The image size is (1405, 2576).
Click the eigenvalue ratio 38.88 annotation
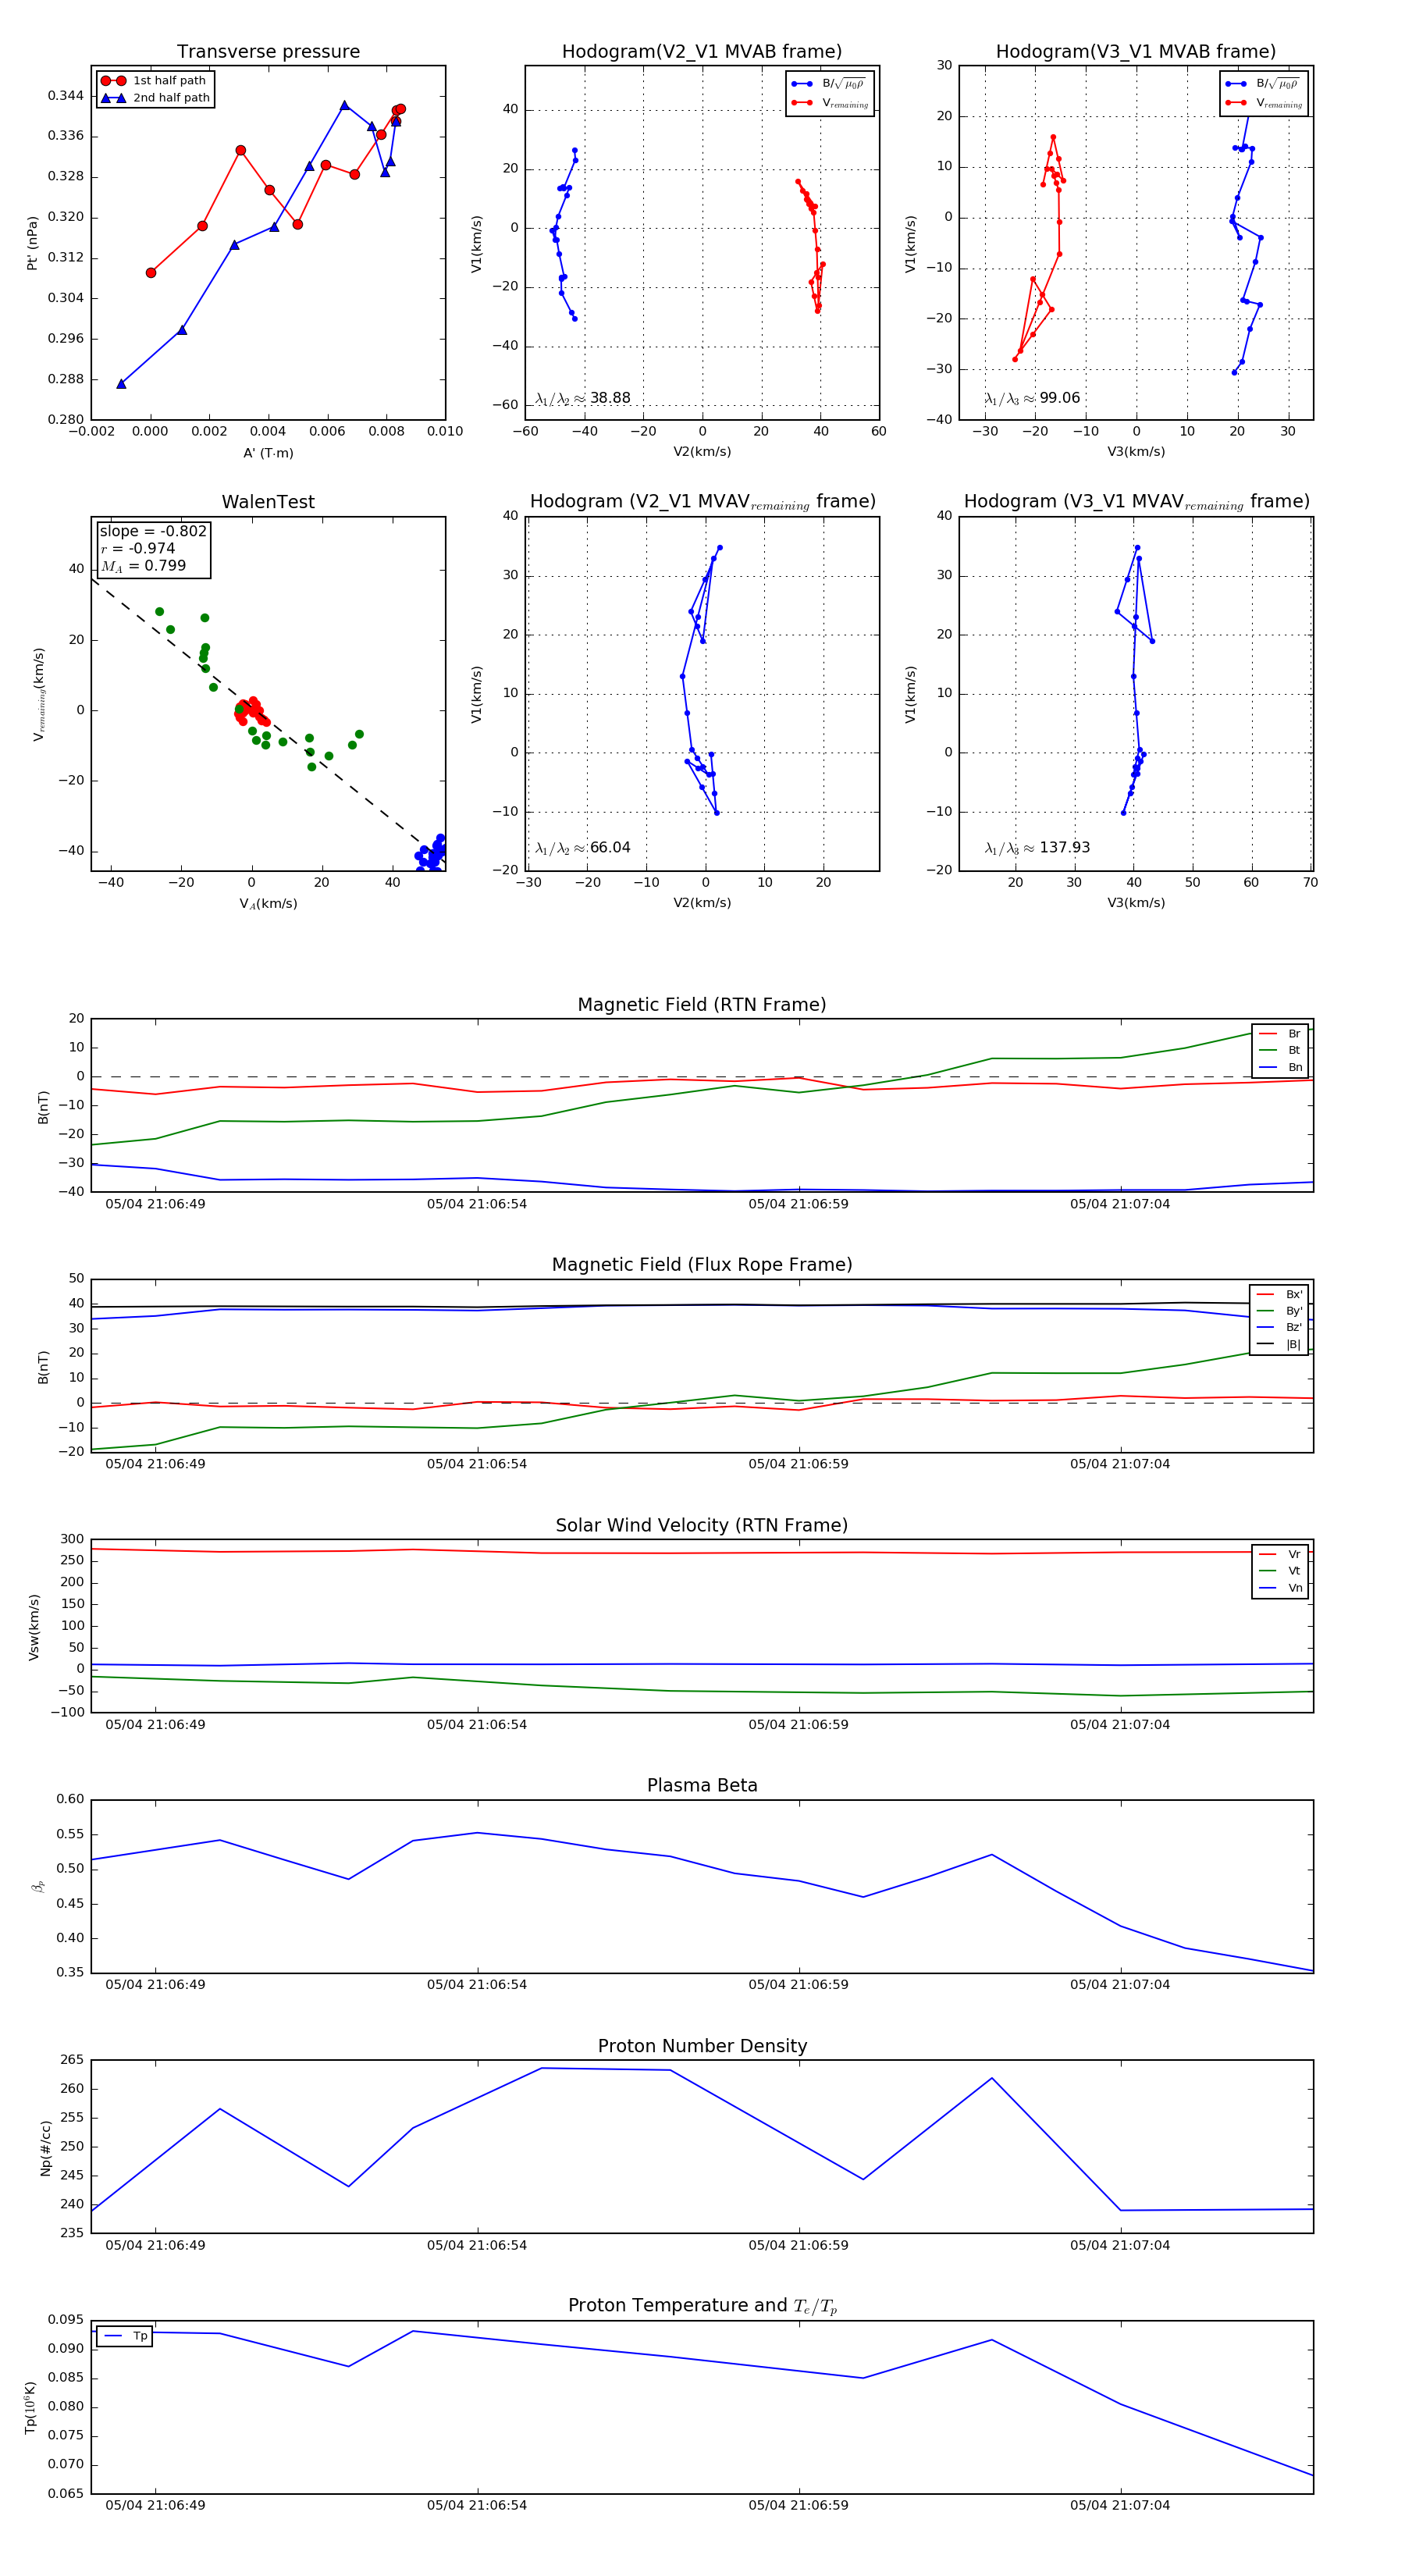pos(583,398)
